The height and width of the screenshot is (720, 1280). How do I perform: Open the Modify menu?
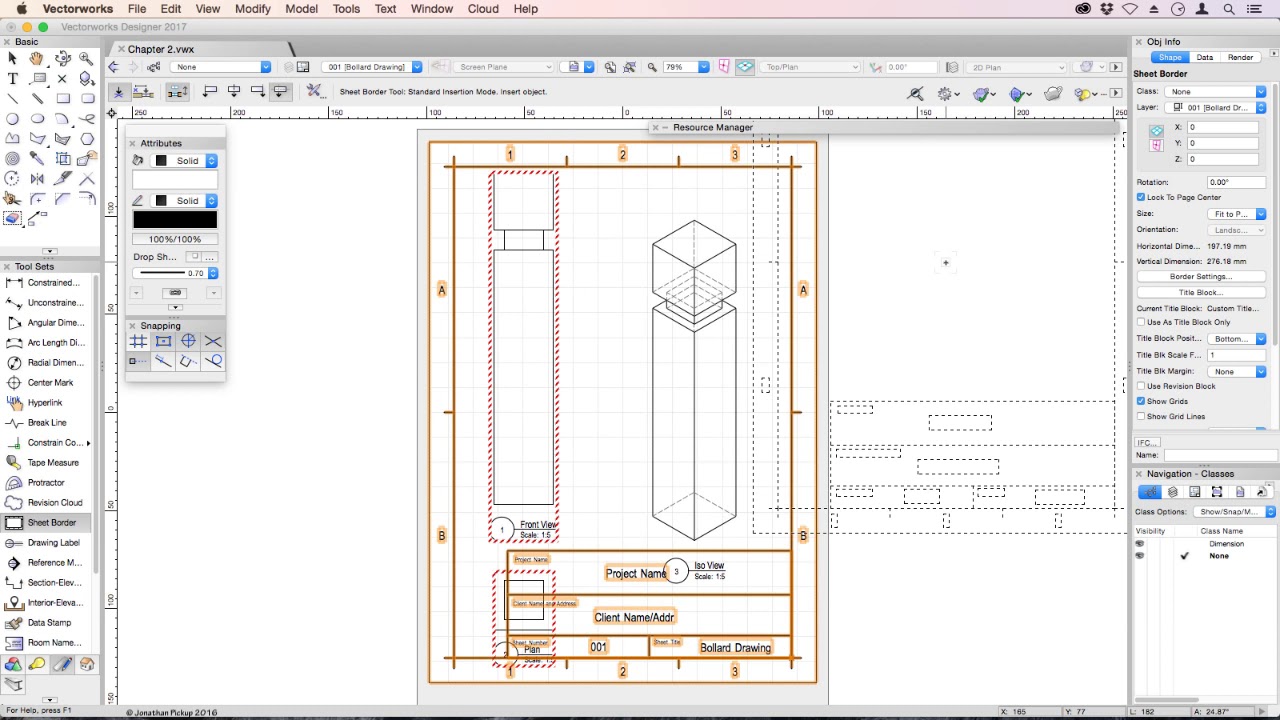click(x=252, y=9)
